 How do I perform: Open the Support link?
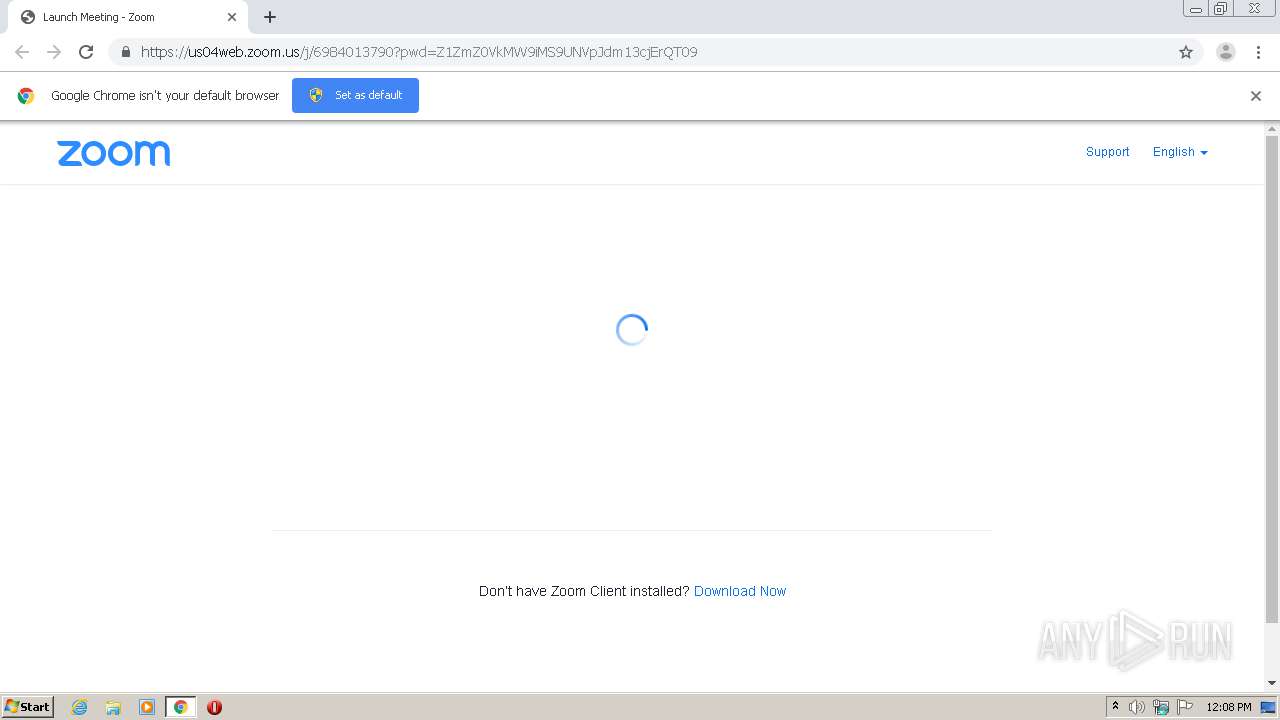point(1107,152)
